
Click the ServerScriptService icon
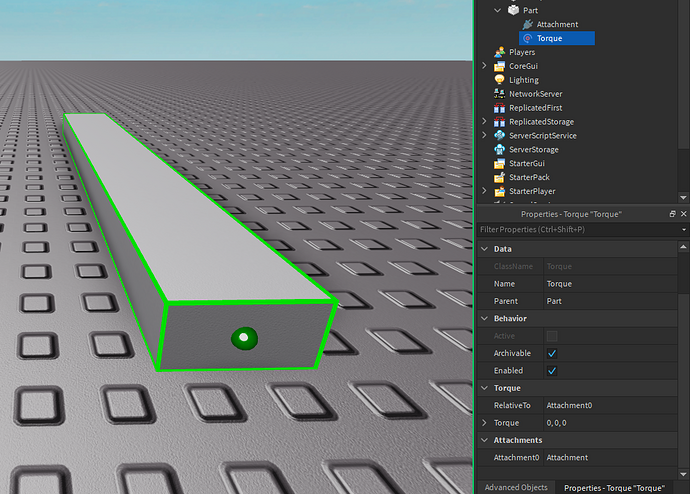pyautogui.click(x=499, y=135)
